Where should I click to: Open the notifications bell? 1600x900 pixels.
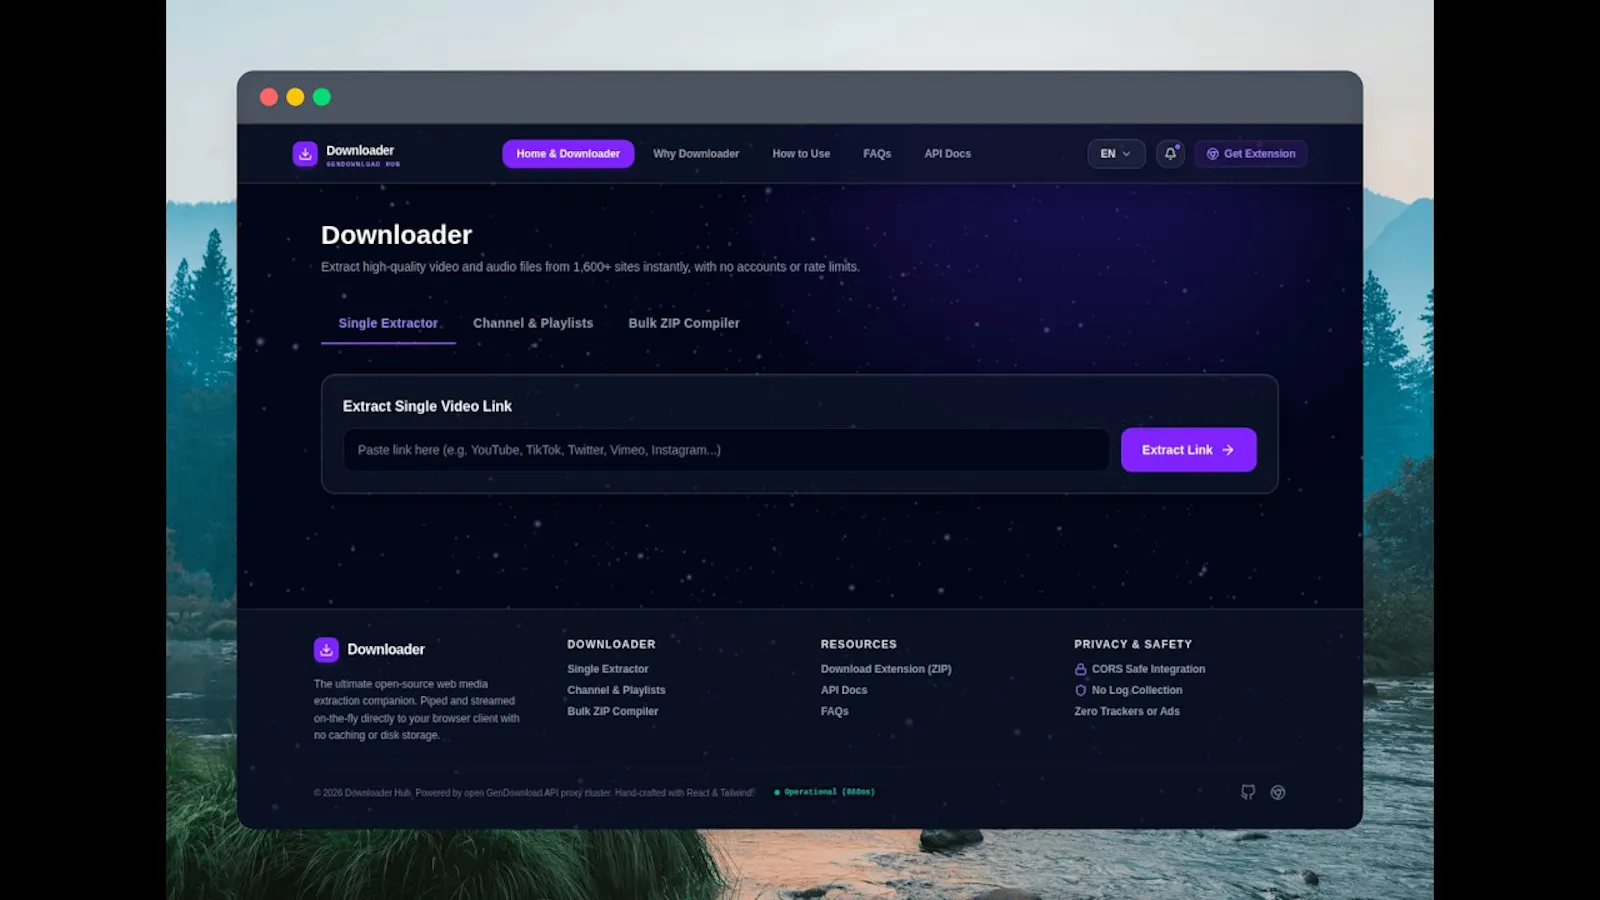tap(1170, 154)
